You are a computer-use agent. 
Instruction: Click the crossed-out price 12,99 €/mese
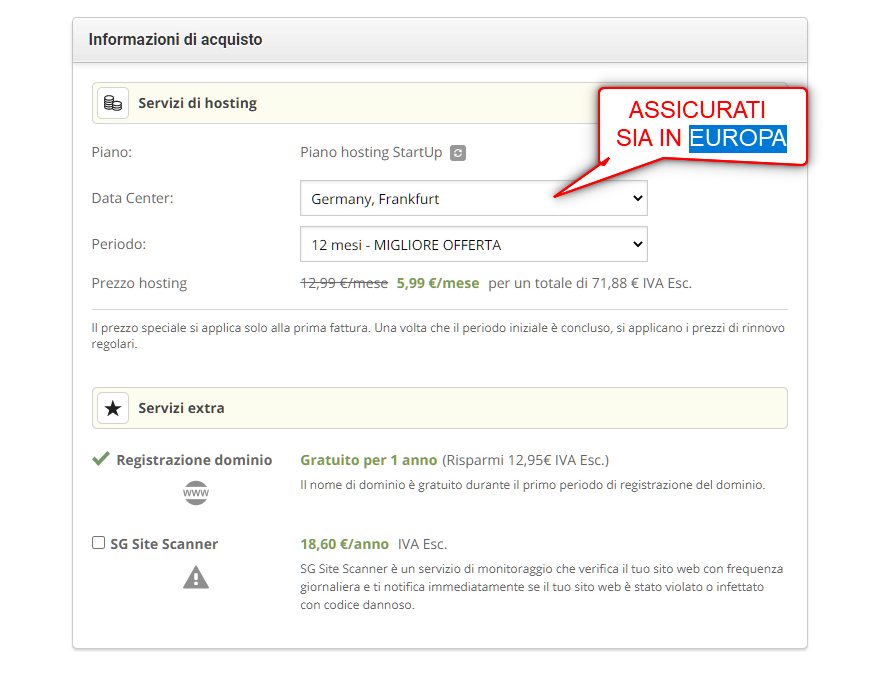(344, 283)
